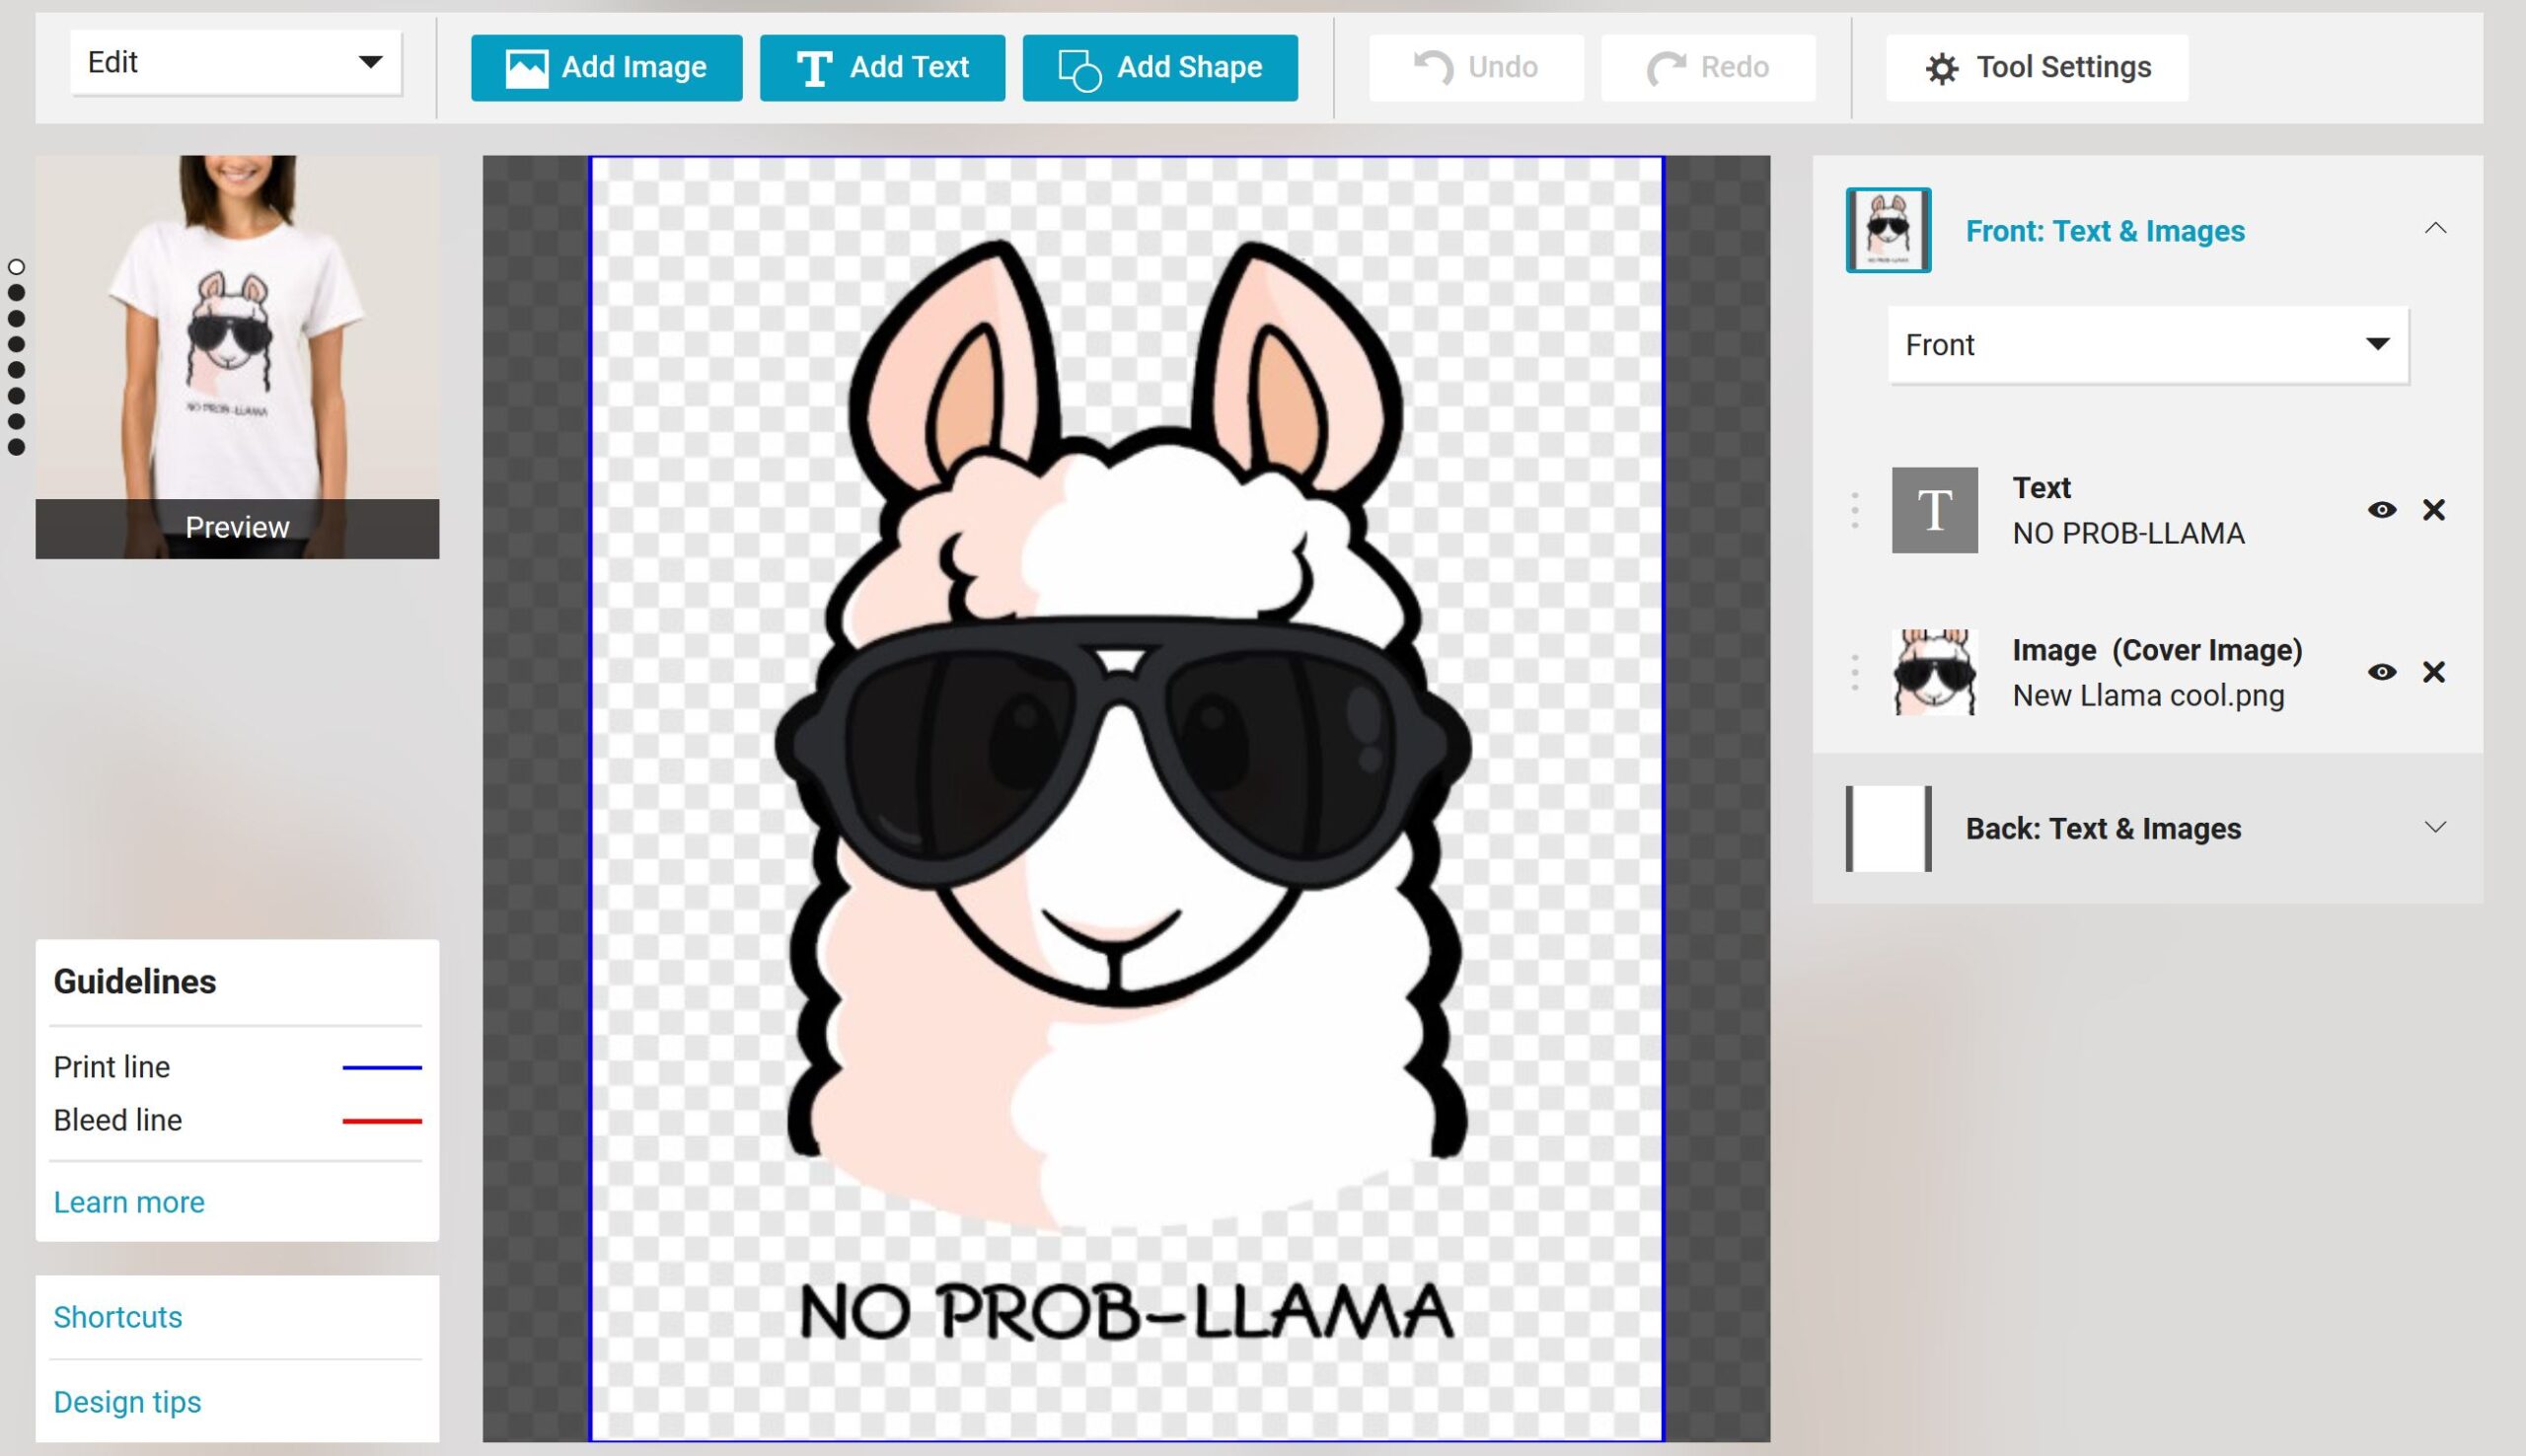This screenshot has height=1456, width=2526.
Task: Open the Shortcuts link
Action: [x=118, y=1317]
